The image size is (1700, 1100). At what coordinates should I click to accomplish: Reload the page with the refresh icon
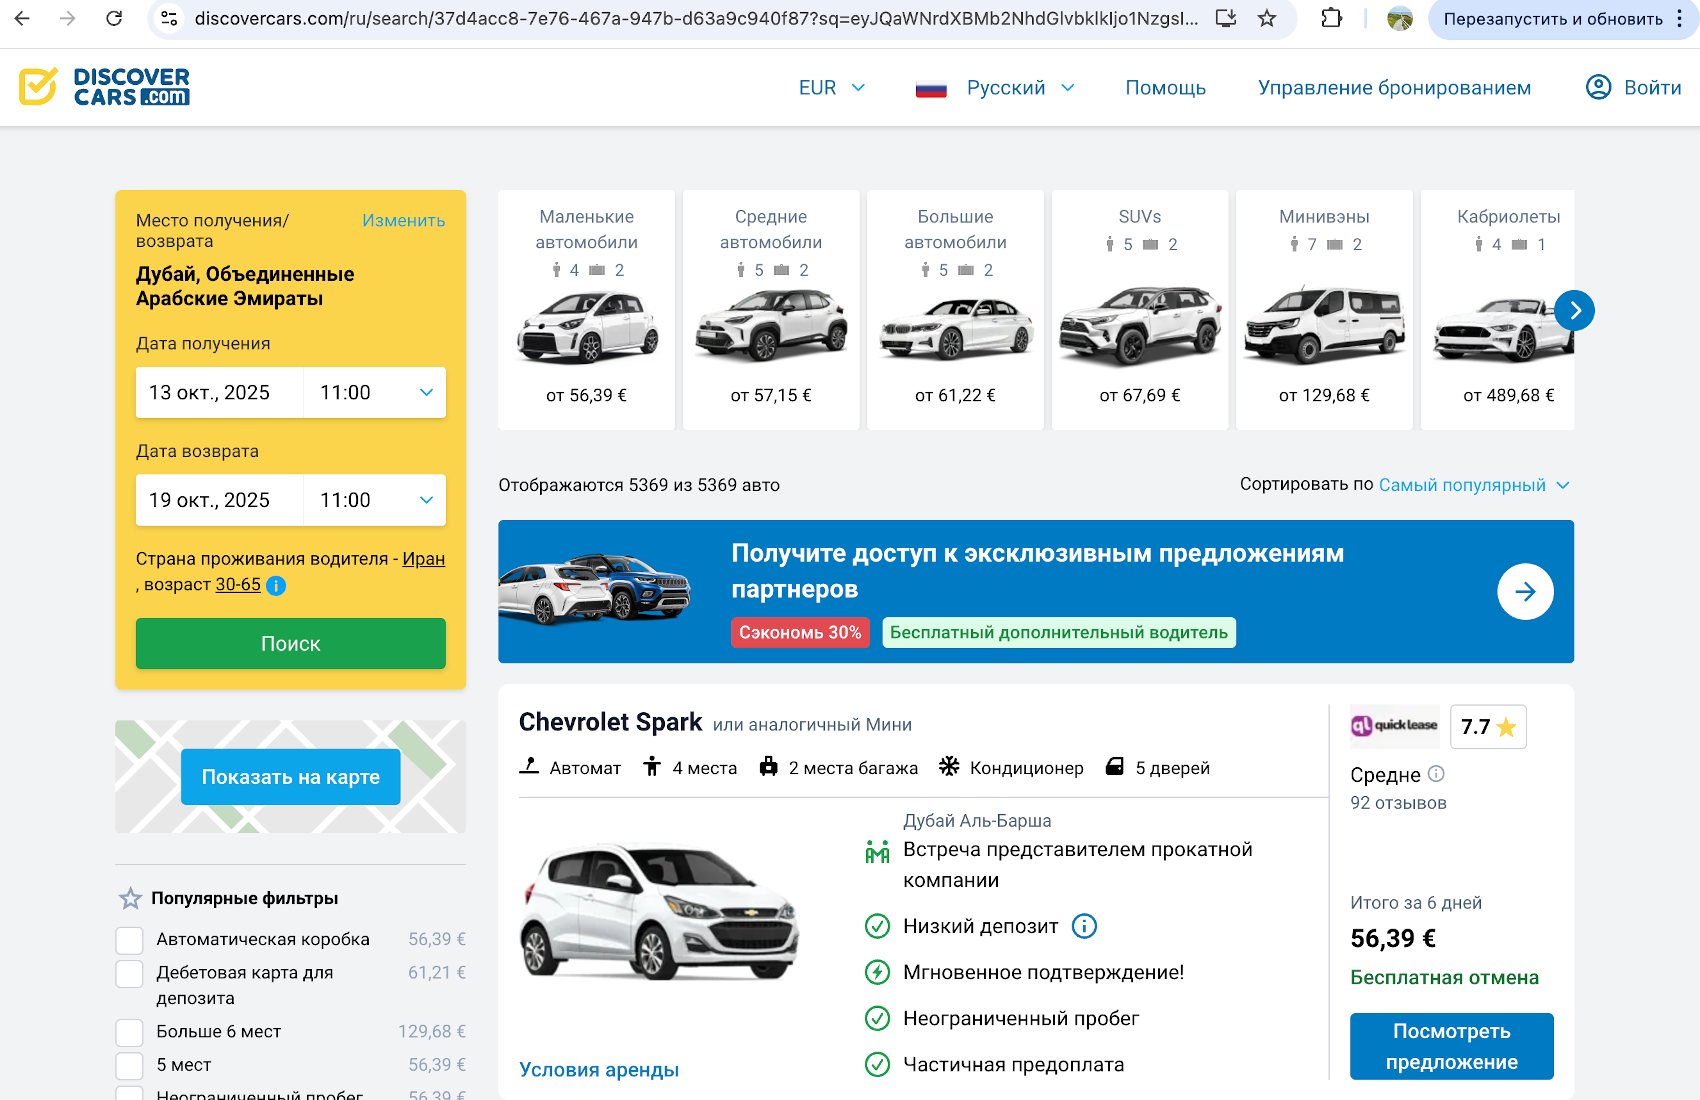[x=114, y=18]
